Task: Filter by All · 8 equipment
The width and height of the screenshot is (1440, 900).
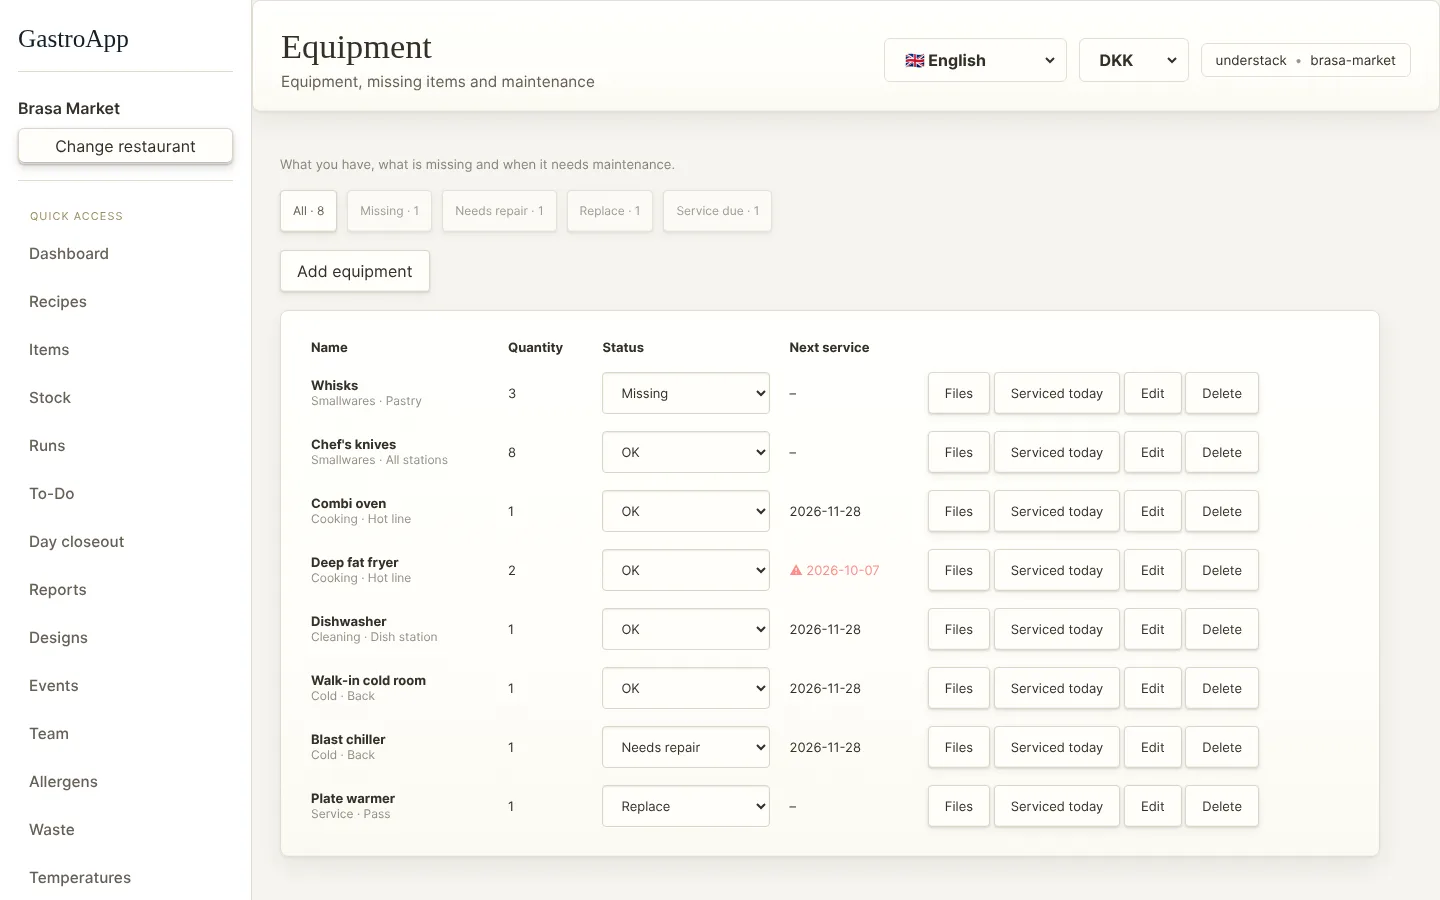Action: pos(308,211)
